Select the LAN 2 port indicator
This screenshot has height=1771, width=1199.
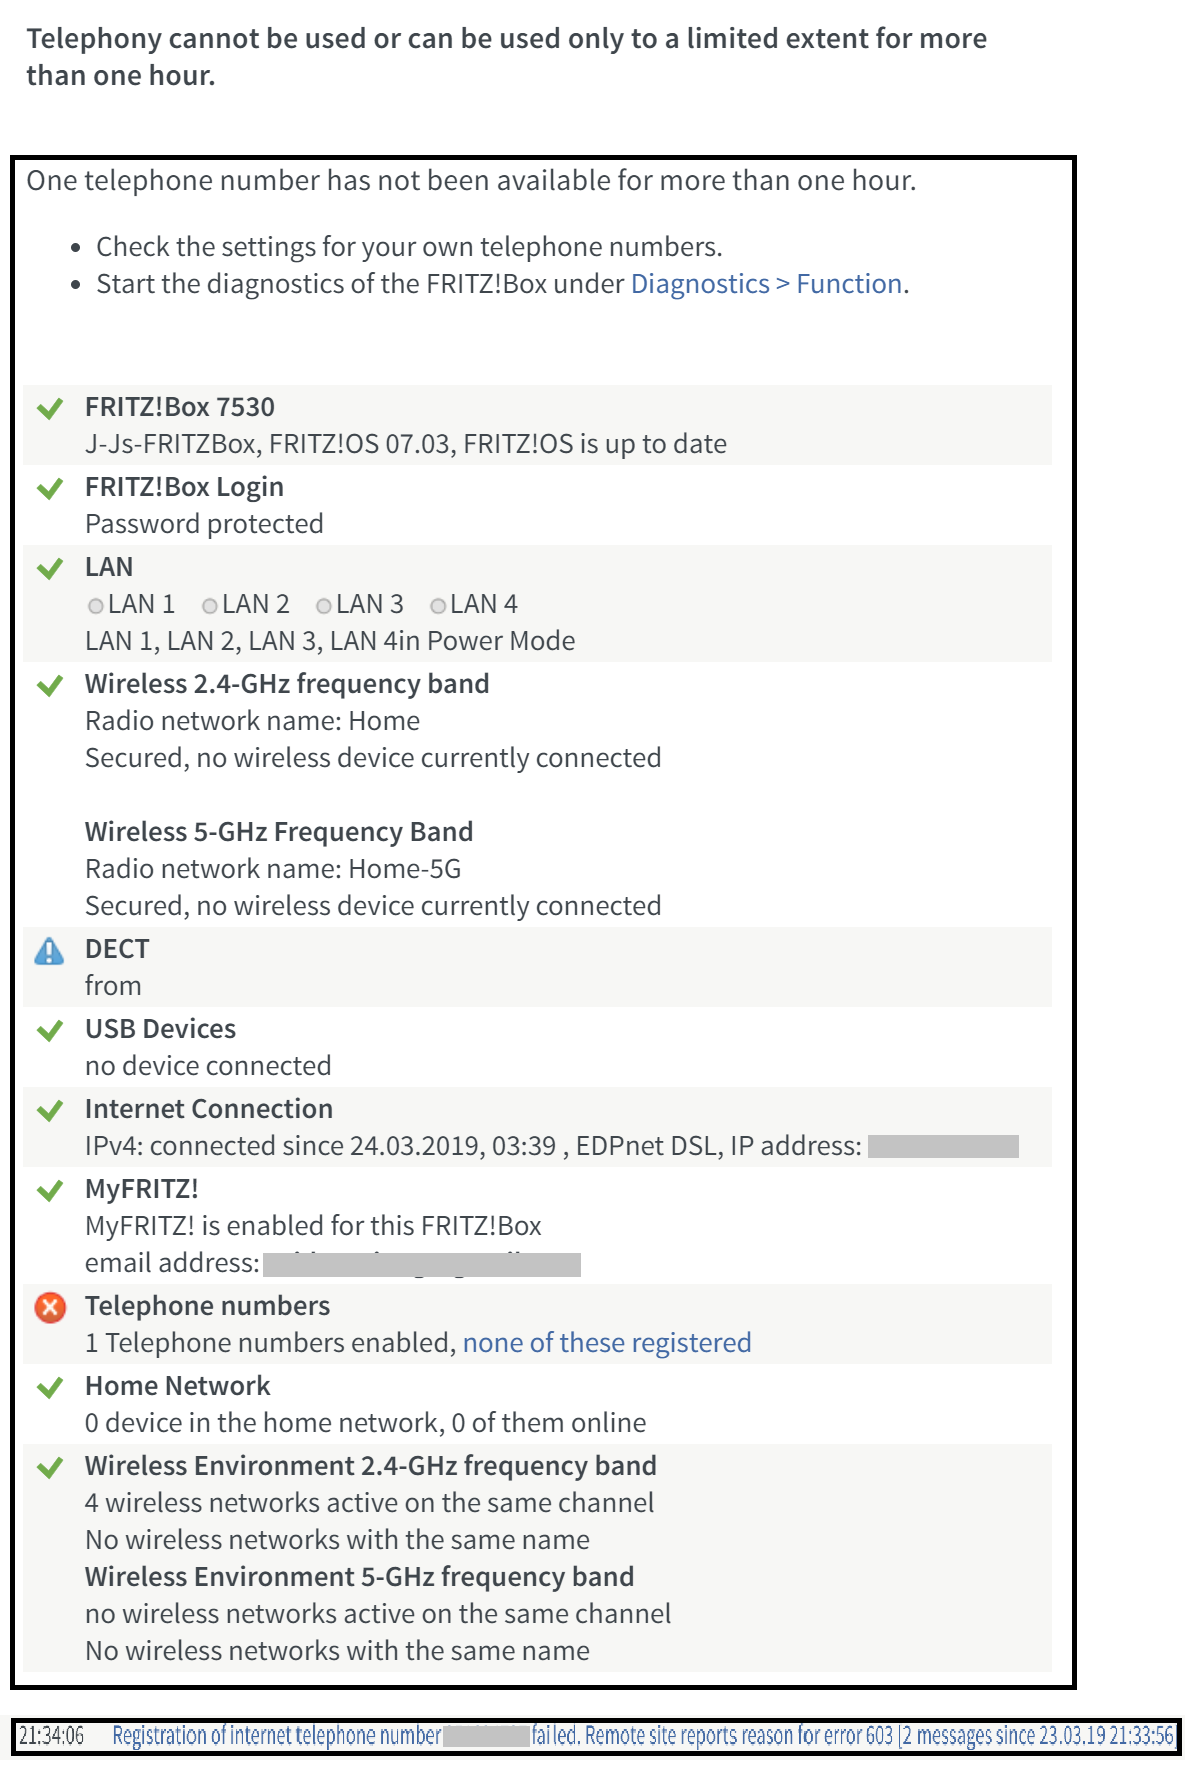[x=210, y=606]
